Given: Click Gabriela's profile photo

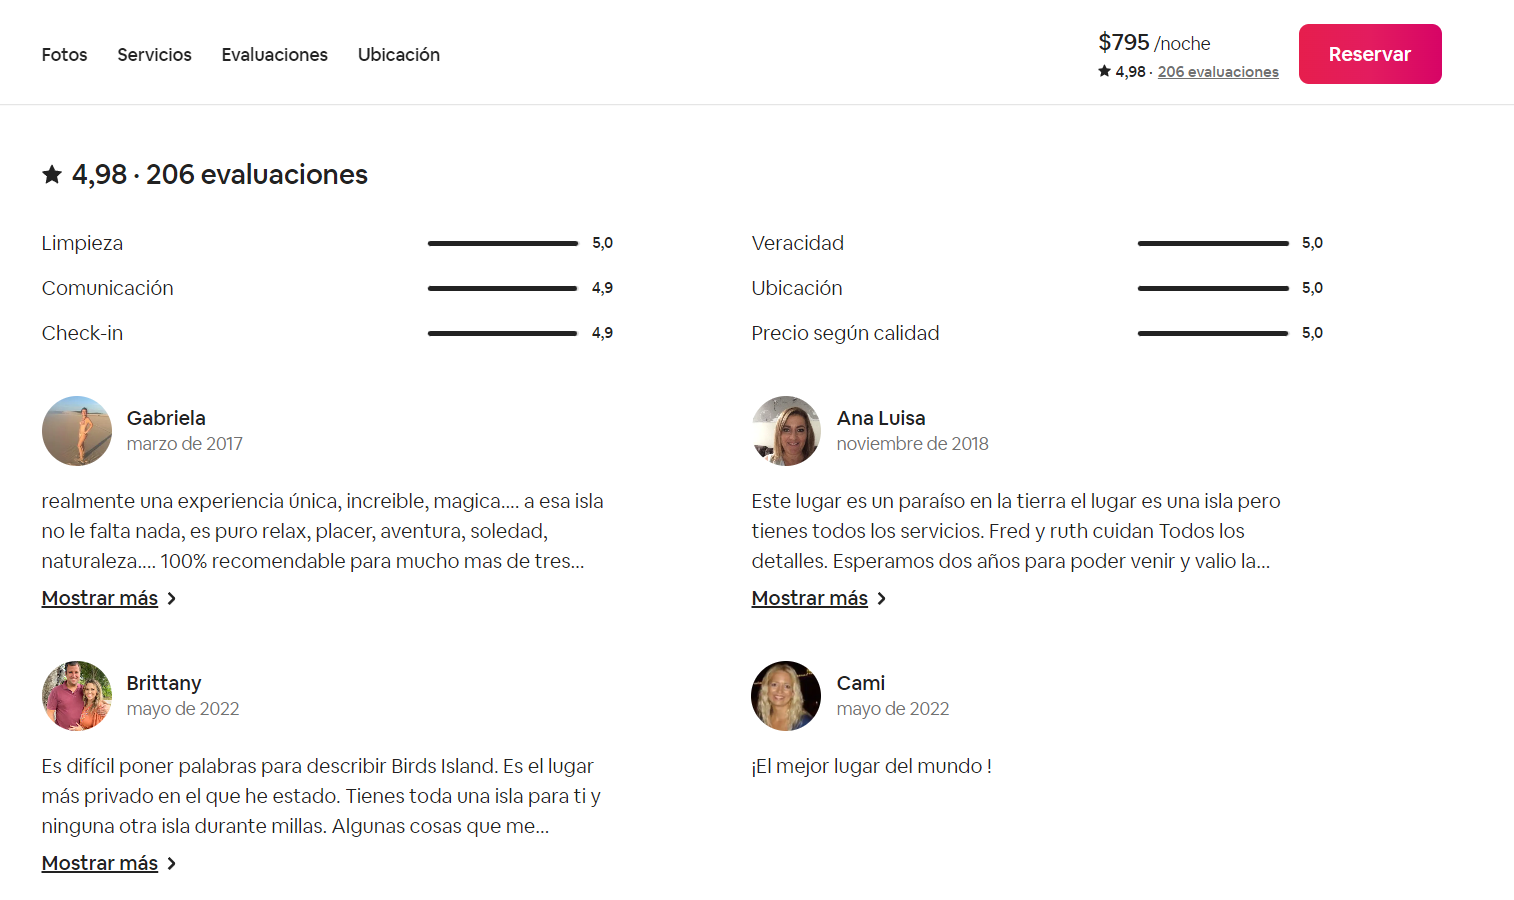Looking at the screenshot, I should pyautogui.click(x=77, y=431).
